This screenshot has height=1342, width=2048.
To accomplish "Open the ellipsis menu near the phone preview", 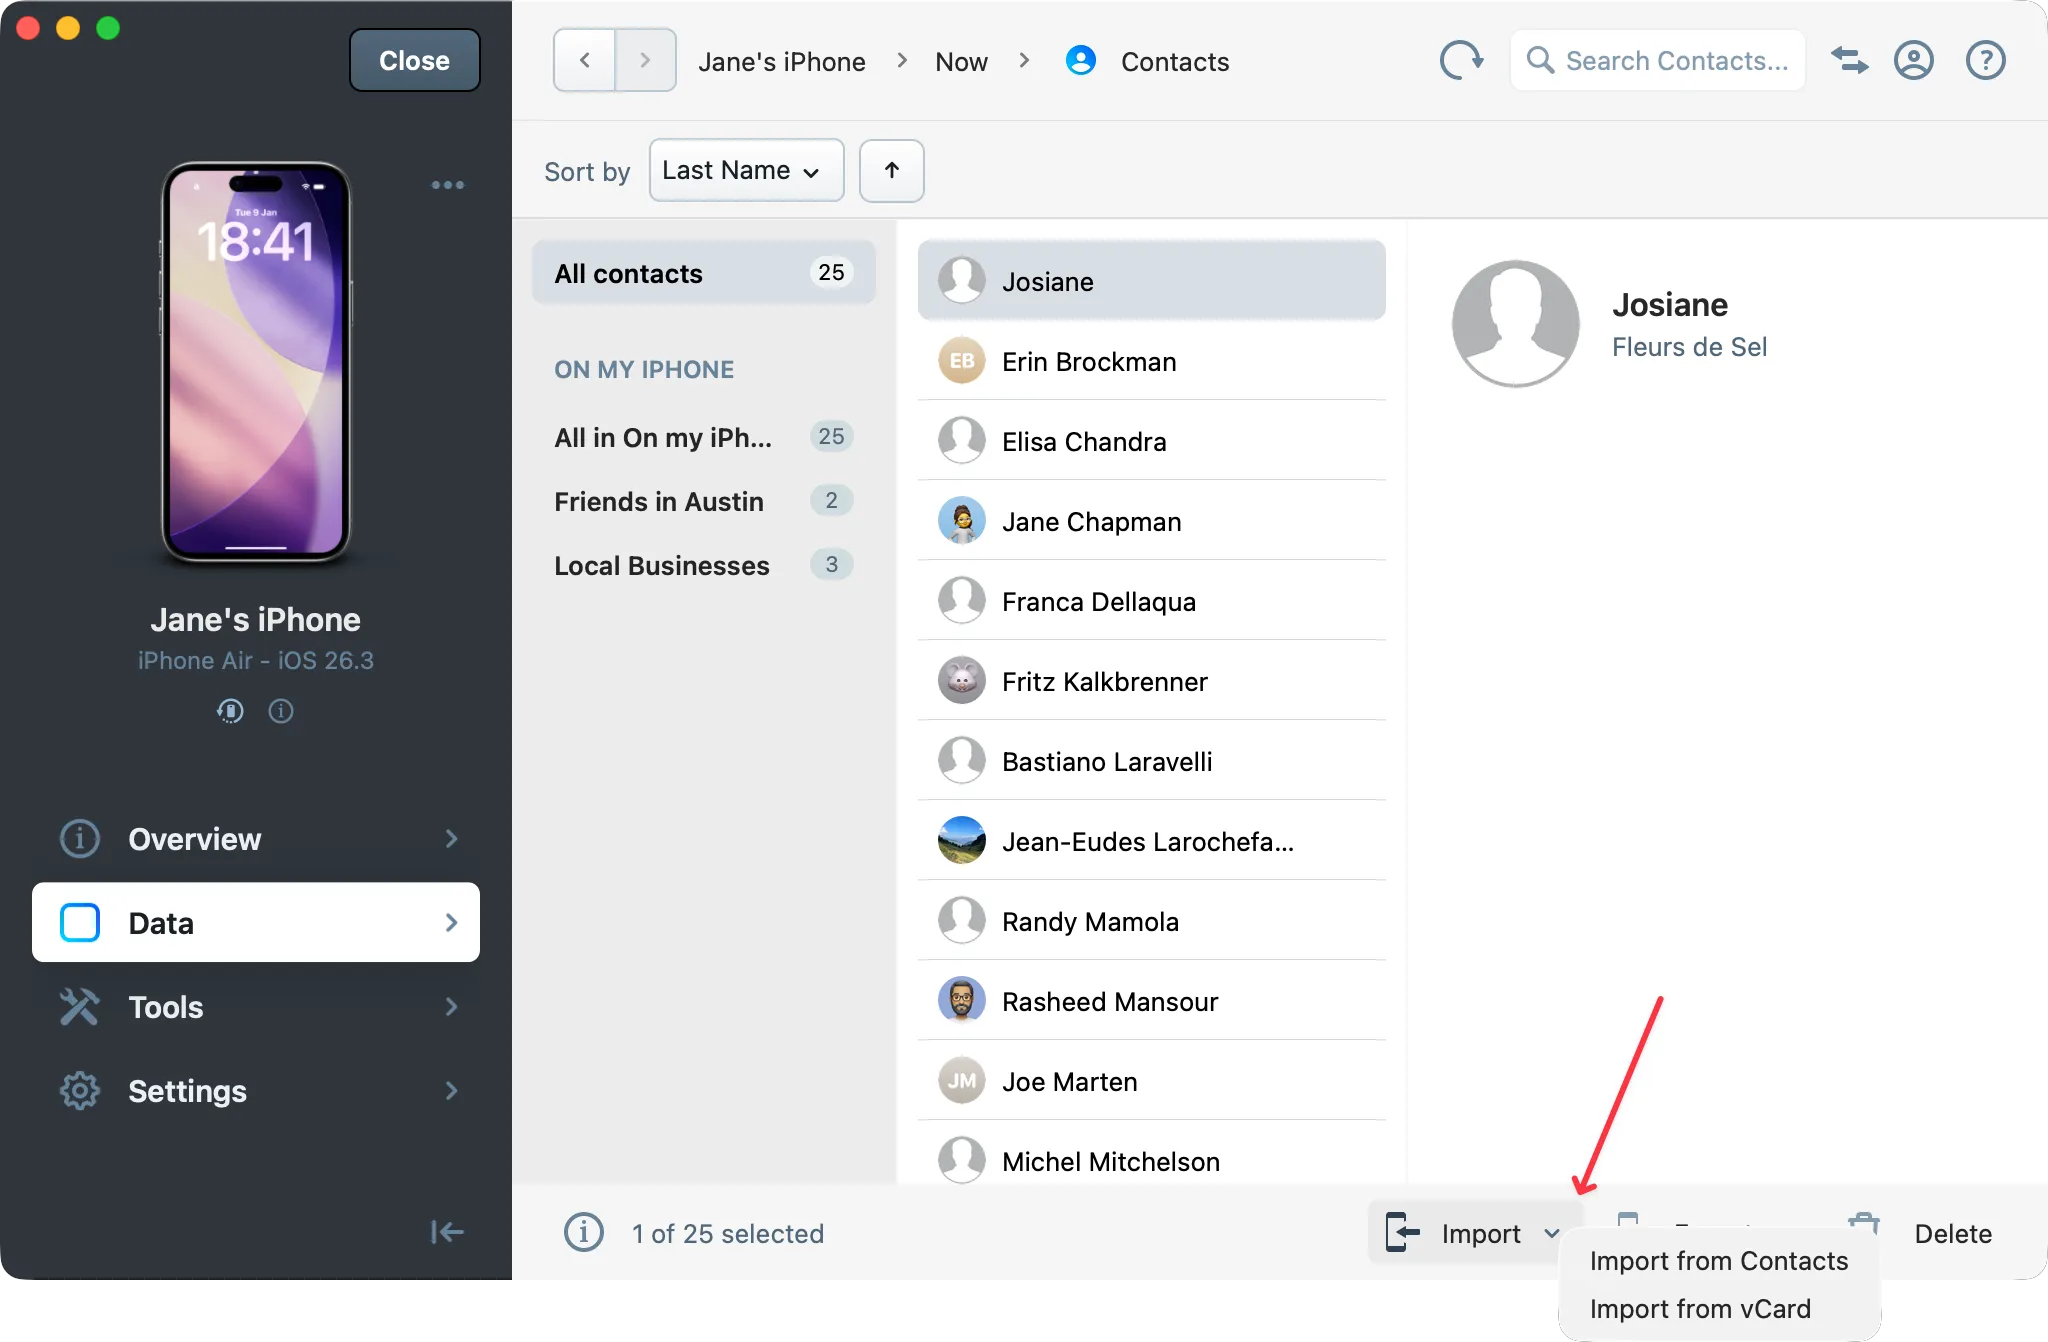I will (x=448, y=184).
